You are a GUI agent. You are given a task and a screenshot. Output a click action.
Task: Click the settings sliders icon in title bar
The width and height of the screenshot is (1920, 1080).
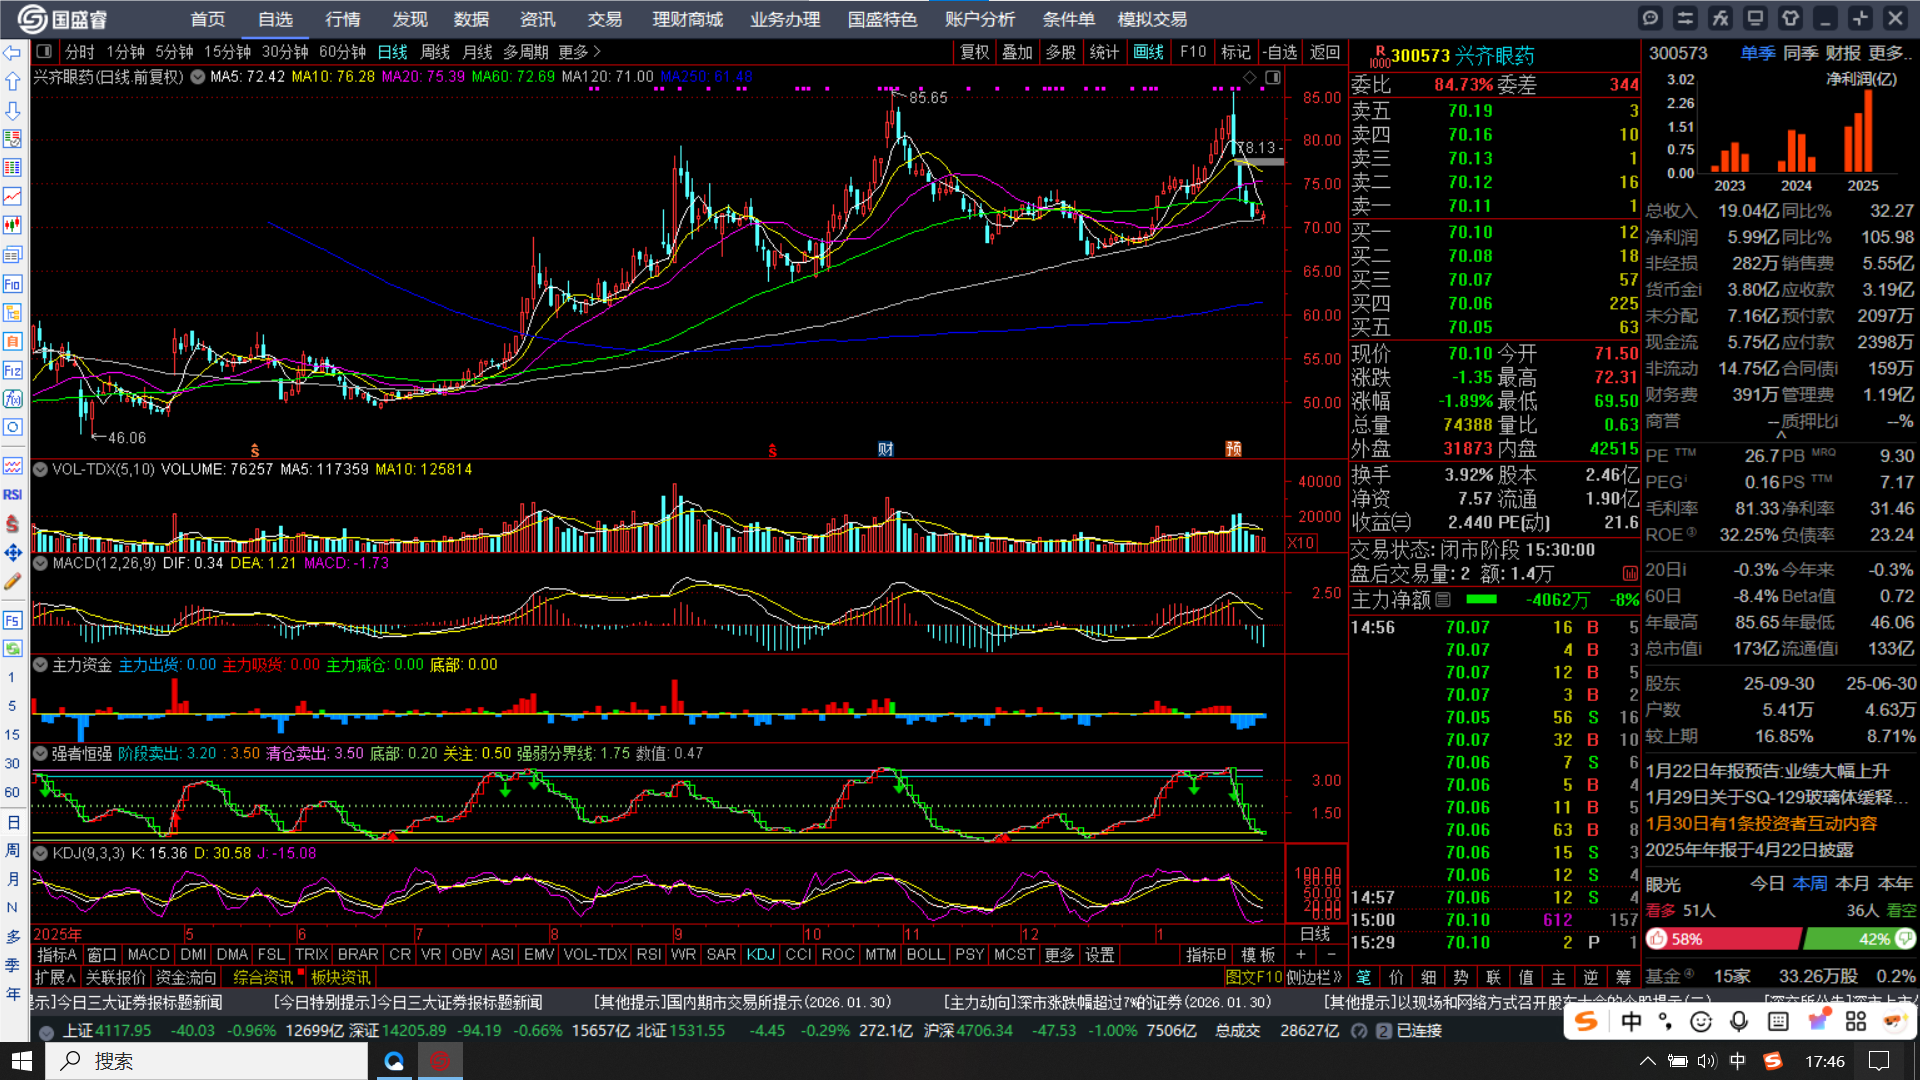[x=1685, y=18]
